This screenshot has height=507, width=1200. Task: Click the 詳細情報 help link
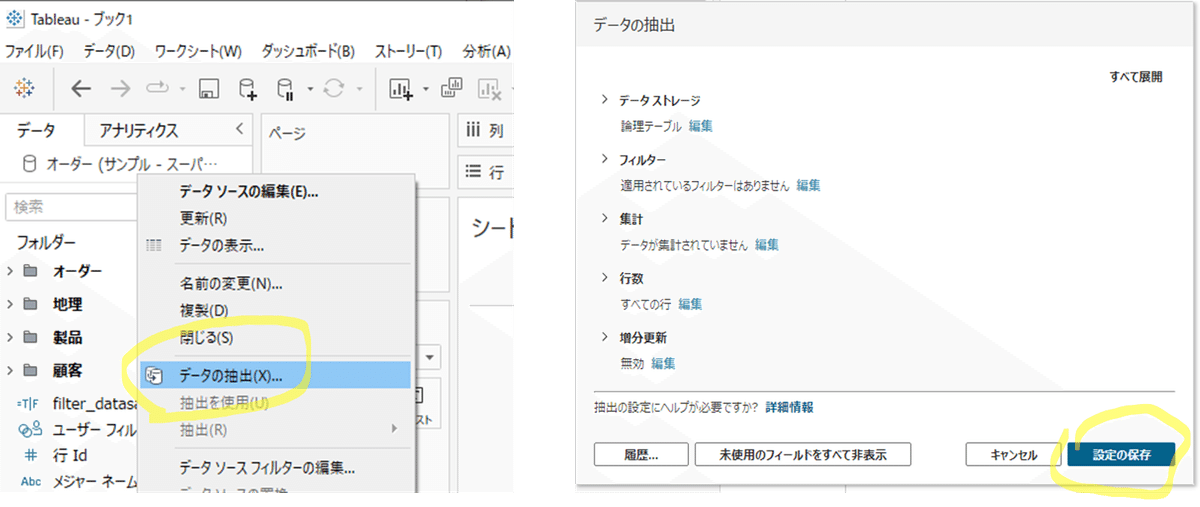pyautogui.click(x=789, y=407)
